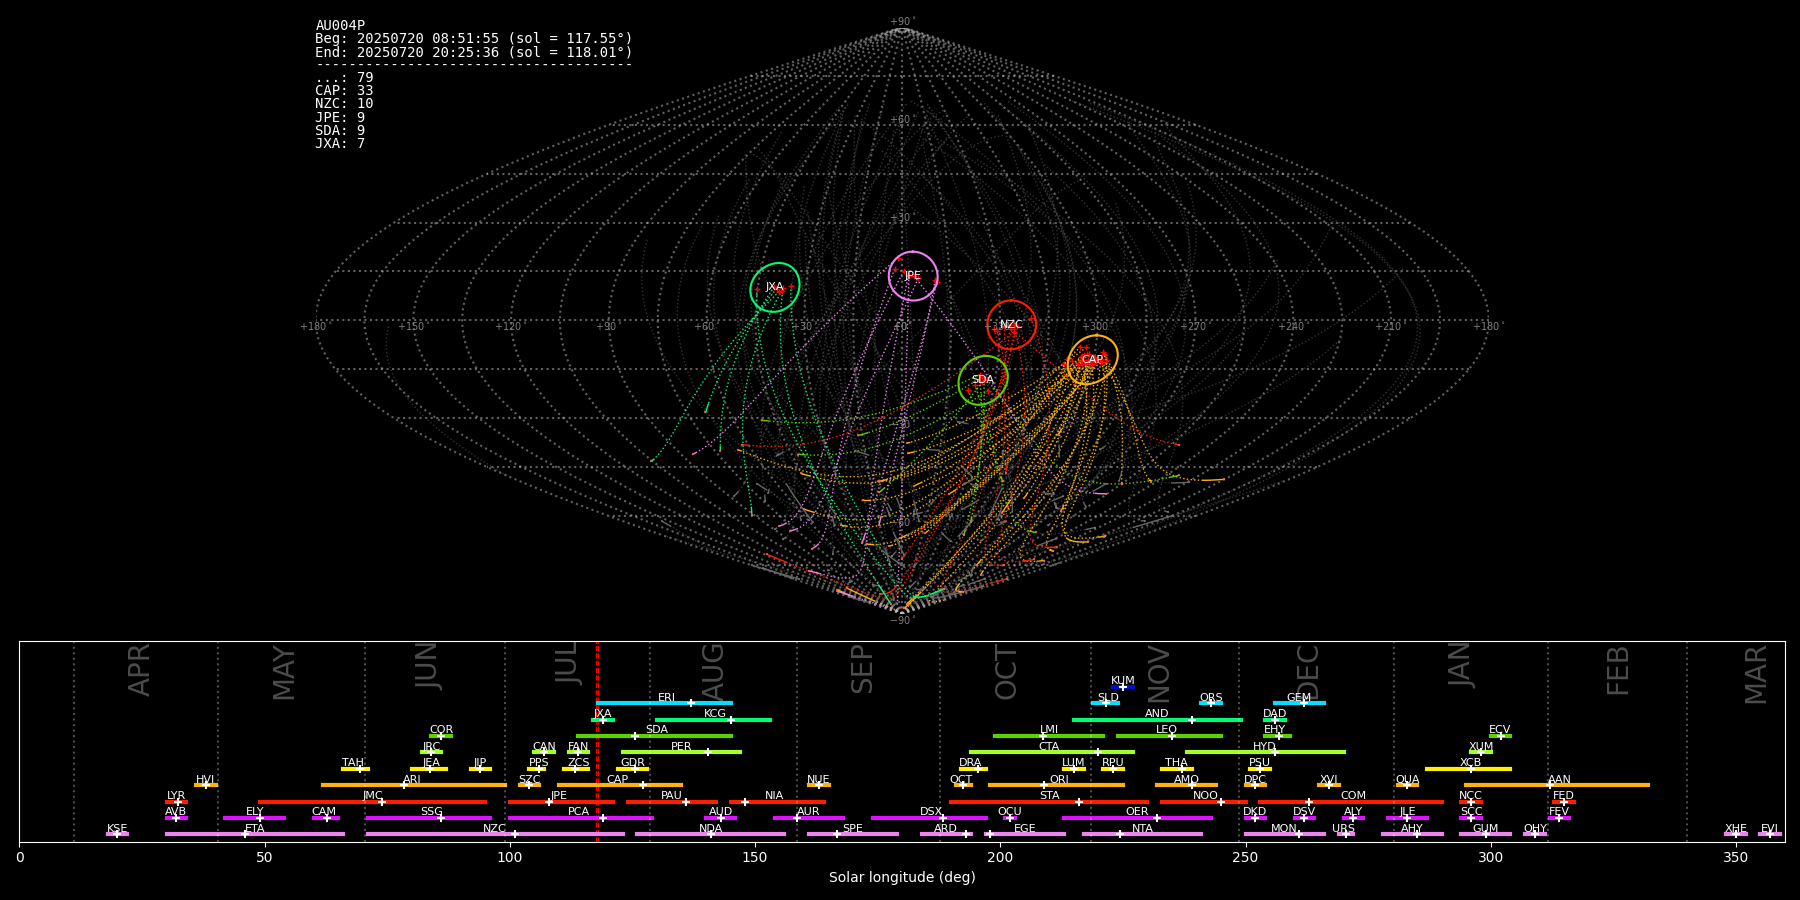Click the AUG month label in the timeline

click(x=713, y=672)
